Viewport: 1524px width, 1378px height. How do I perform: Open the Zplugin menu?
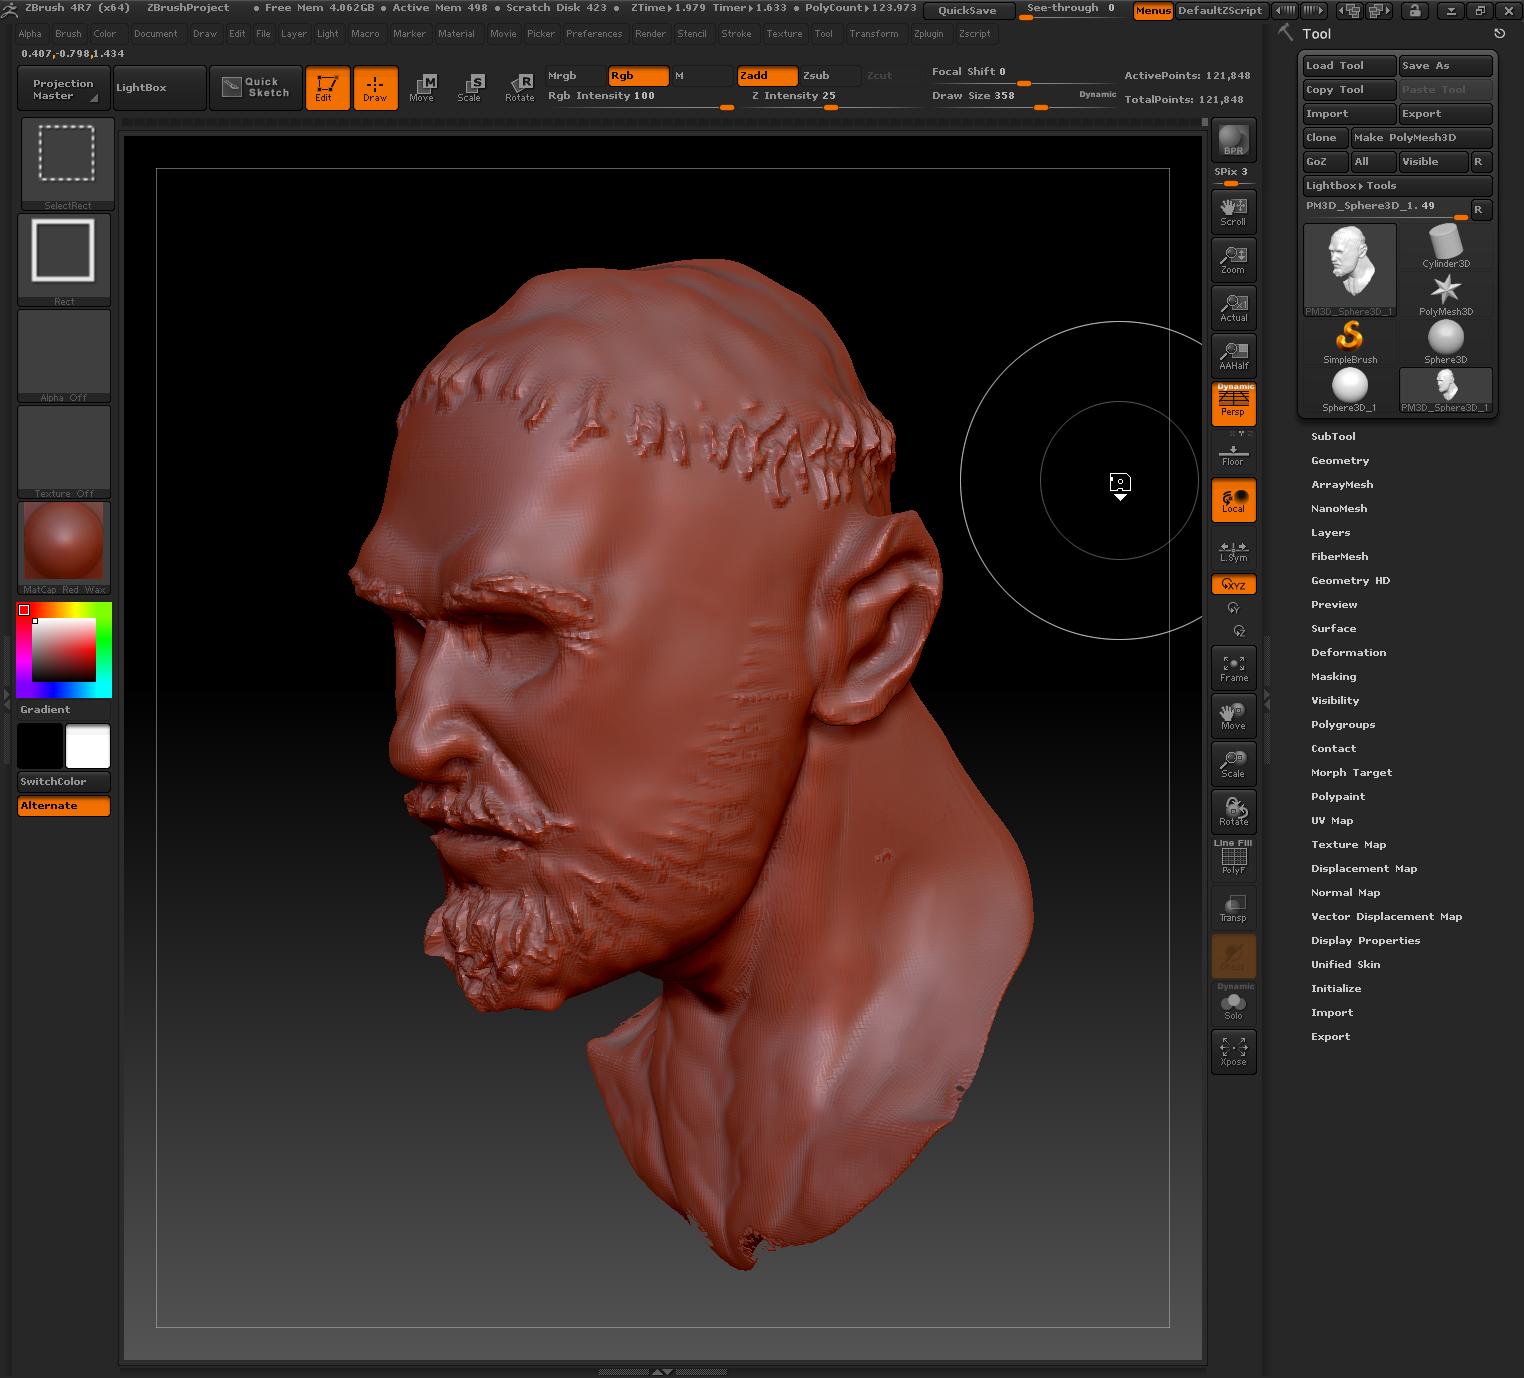point(928,33)
